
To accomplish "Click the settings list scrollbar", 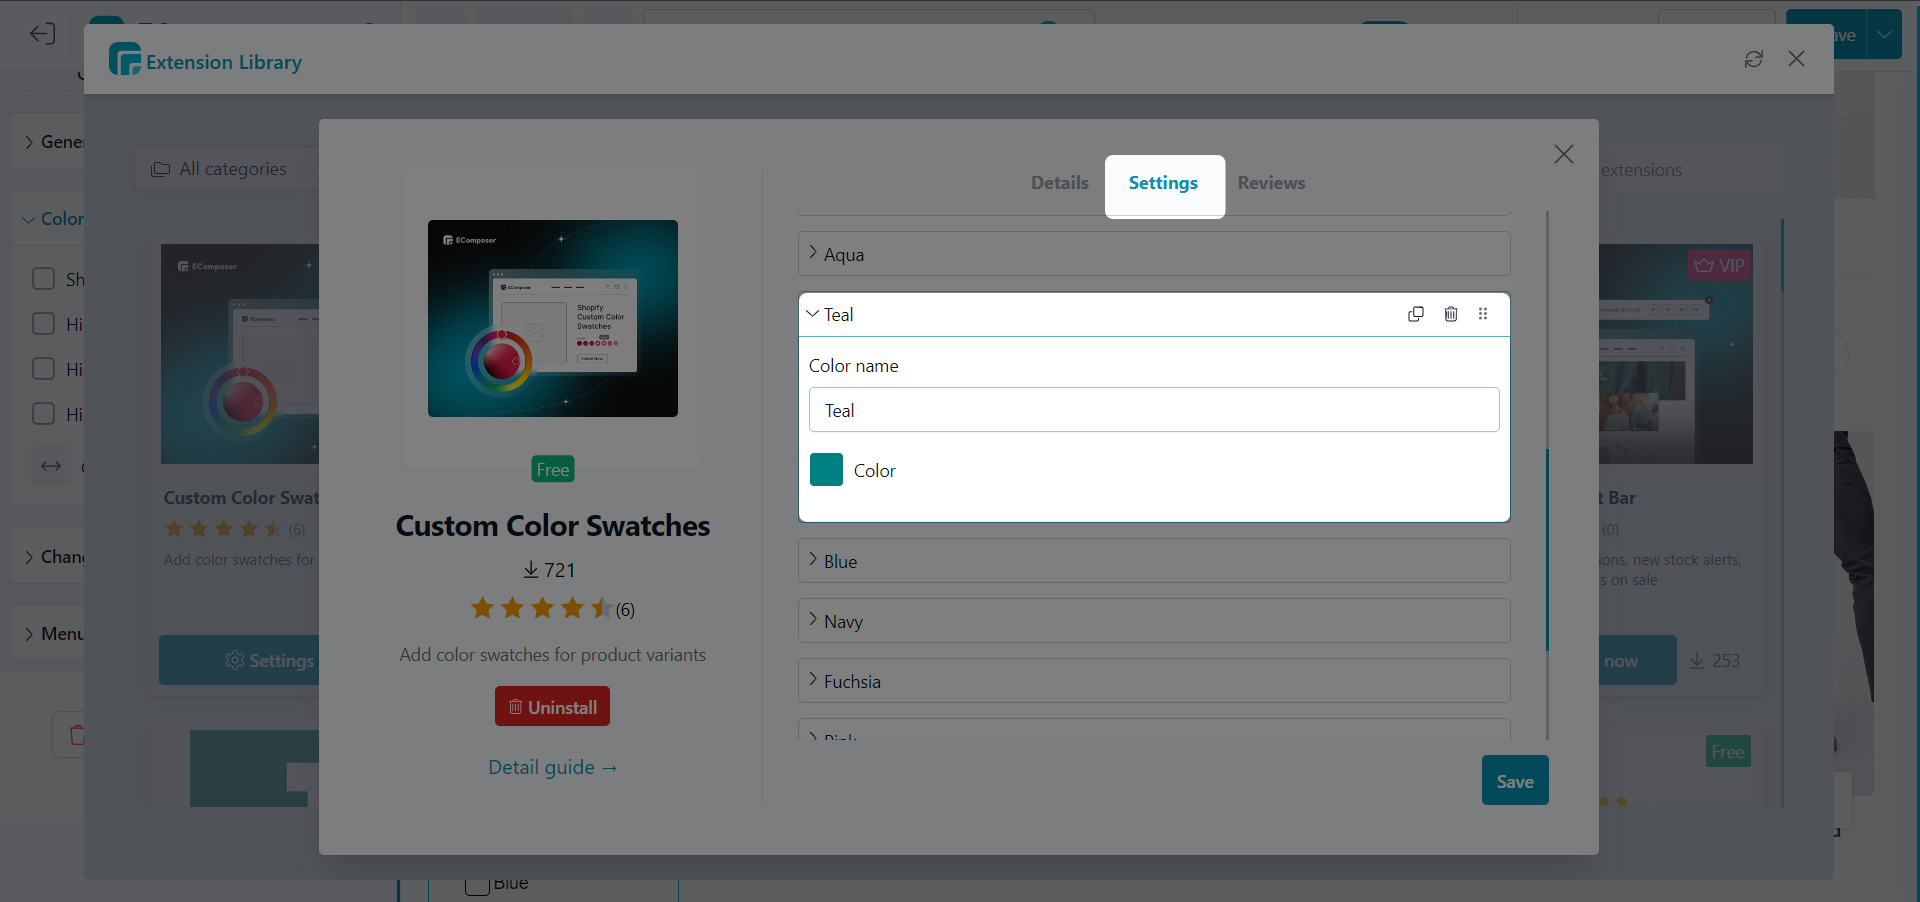I will 1547,550.
